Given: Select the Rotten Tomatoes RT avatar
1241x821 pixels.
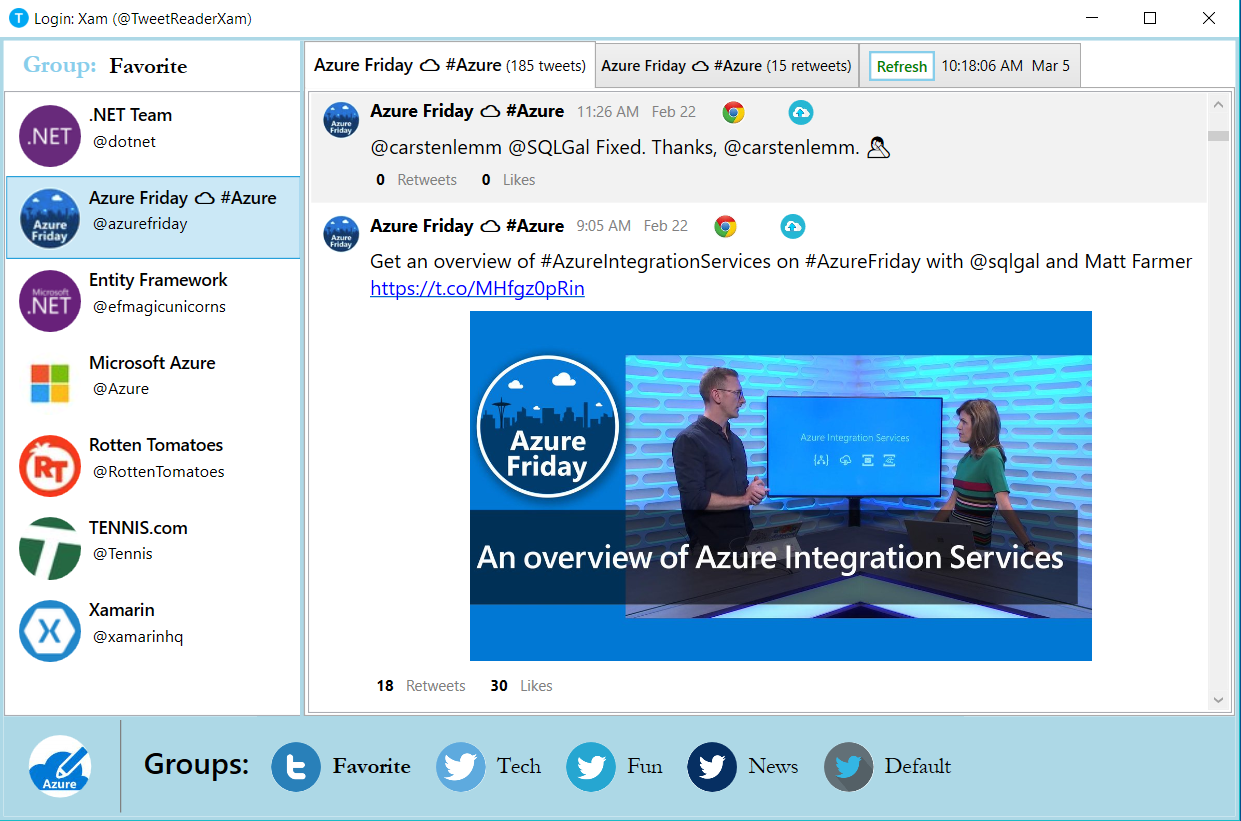Looking at the screenshot, I should click(49, 466).
